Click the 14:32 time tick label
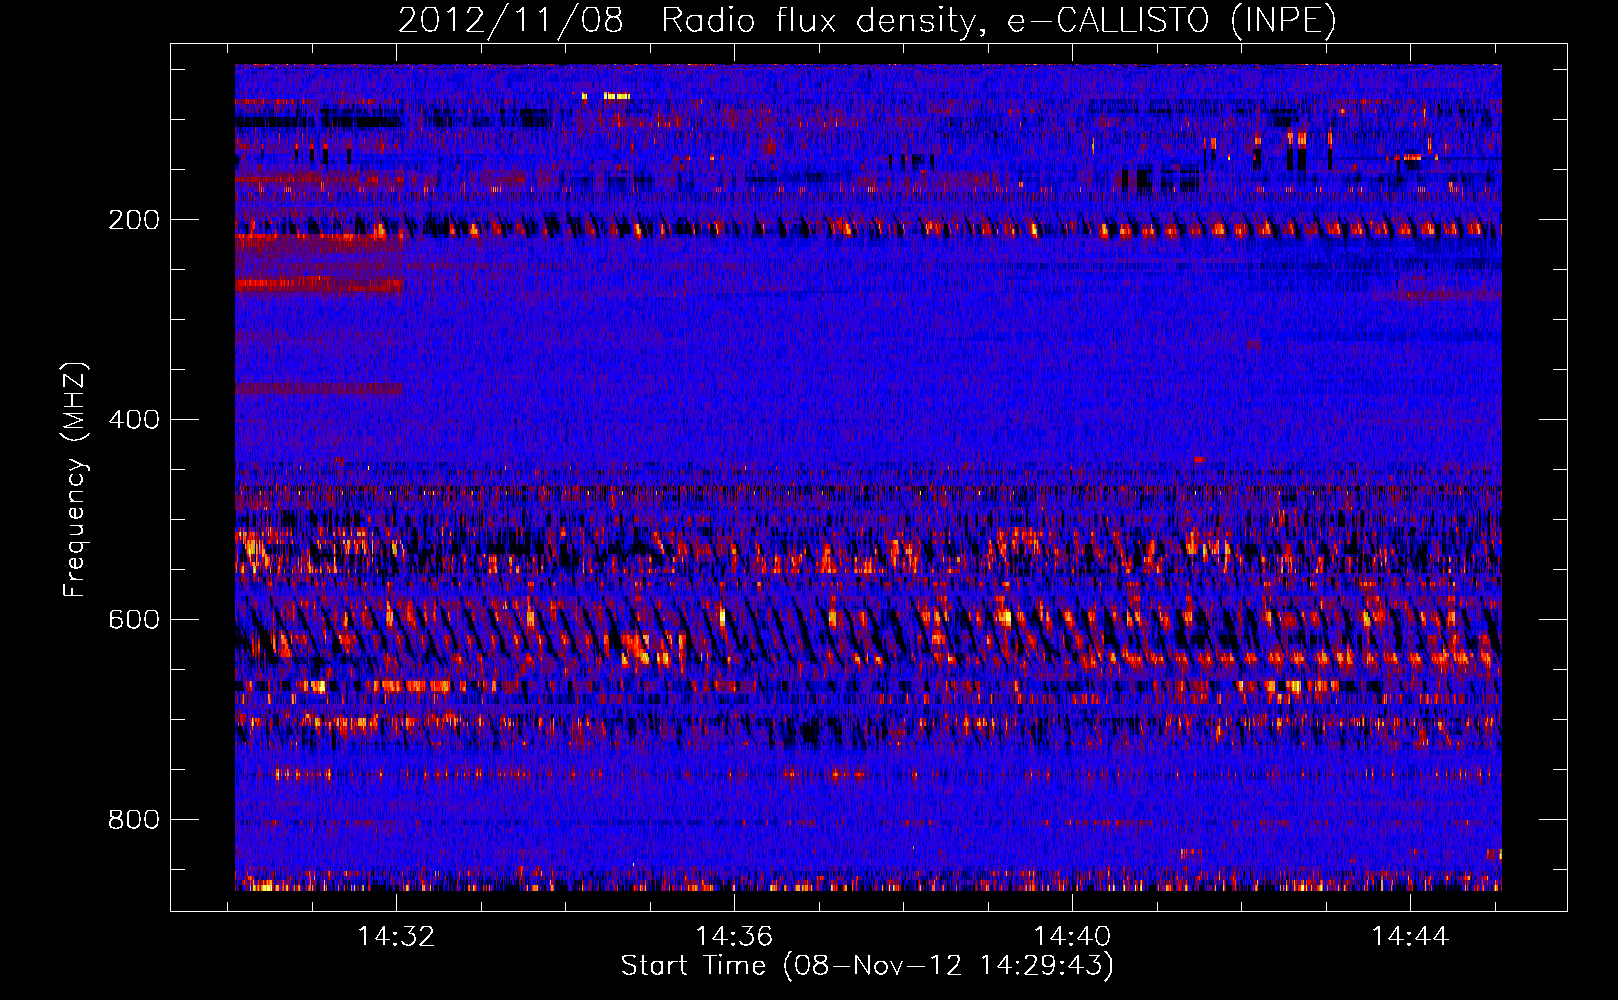Image resolution: width=1618 pixels, height=1000 pixels. pyautogui.click(x=397, y=937)
